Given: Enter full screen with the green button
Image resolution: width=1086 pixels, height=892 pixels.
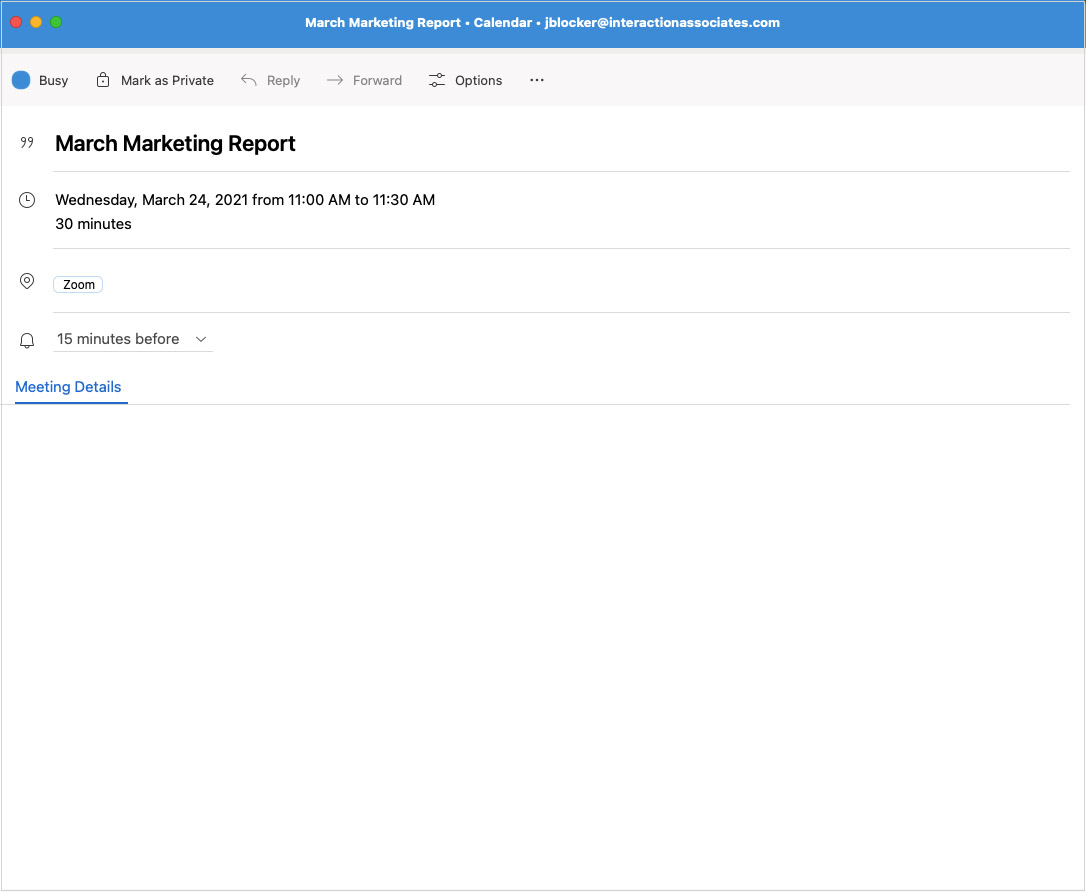Looking at the screenshot, I should [56, 22].
